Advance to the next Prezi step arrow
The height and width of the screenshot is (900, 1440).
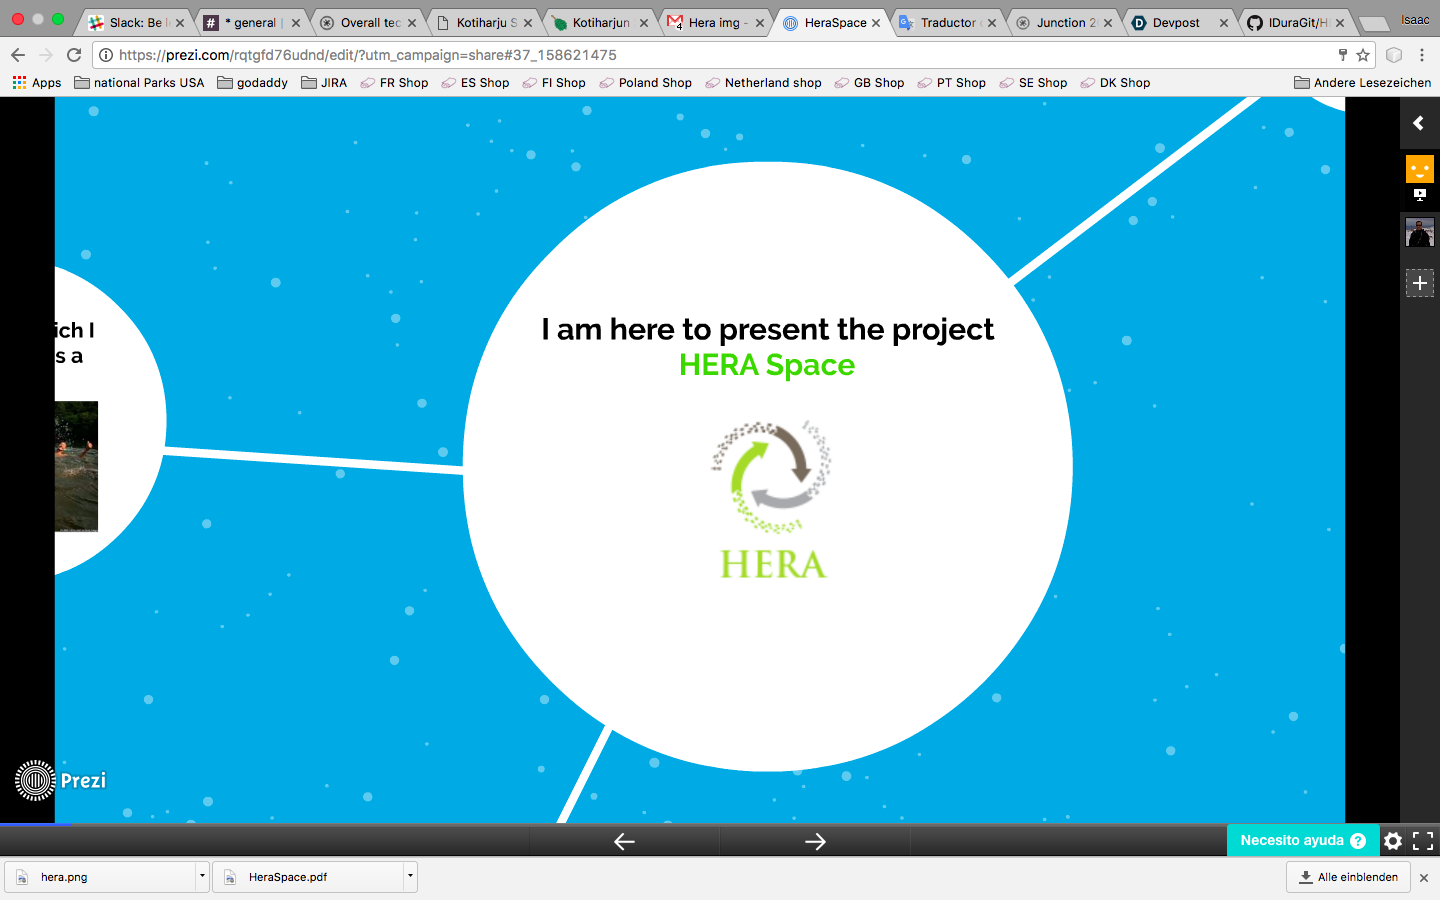(815, 842)
